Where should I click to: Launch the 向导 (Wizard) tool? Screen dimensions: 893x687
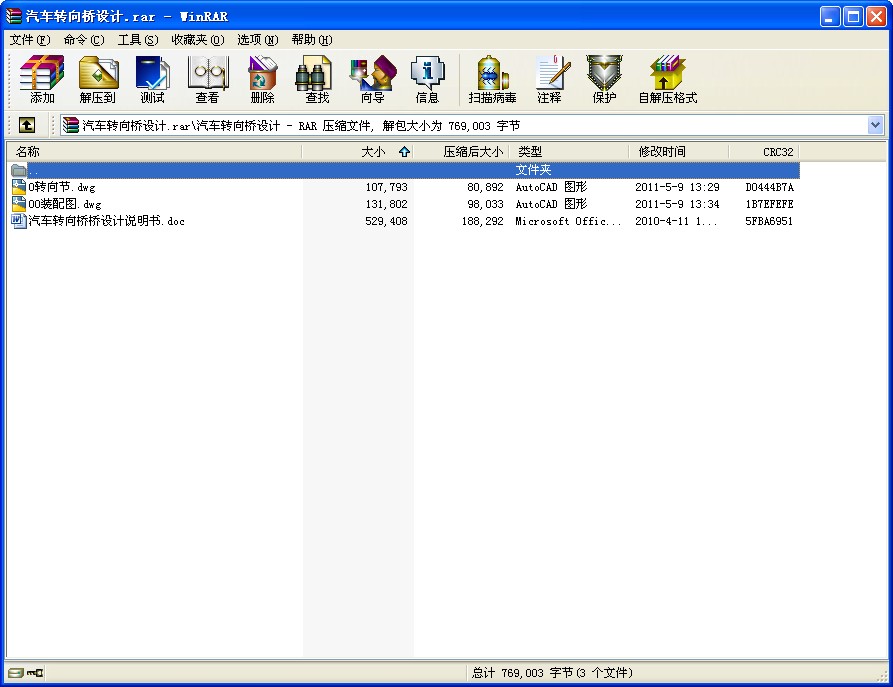coord(372,79)
